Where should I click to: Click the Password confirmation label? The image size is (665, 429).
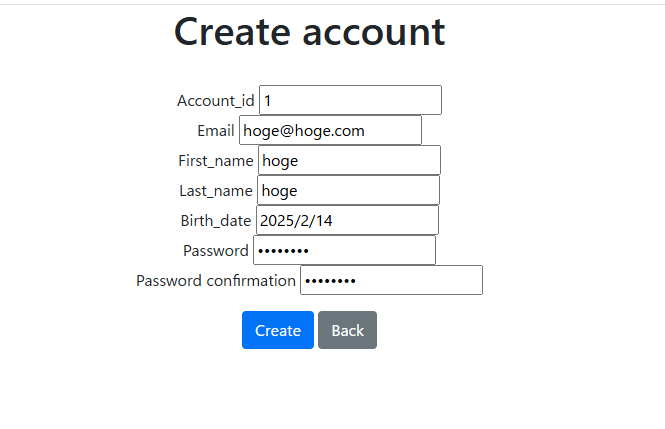(215, 281)
